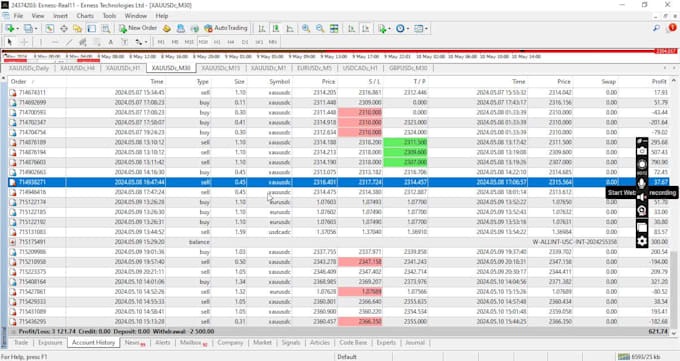This screenshot has width=680, height=361.
Task: Open the Exposure terminal tab
Action: coord(50,342)
